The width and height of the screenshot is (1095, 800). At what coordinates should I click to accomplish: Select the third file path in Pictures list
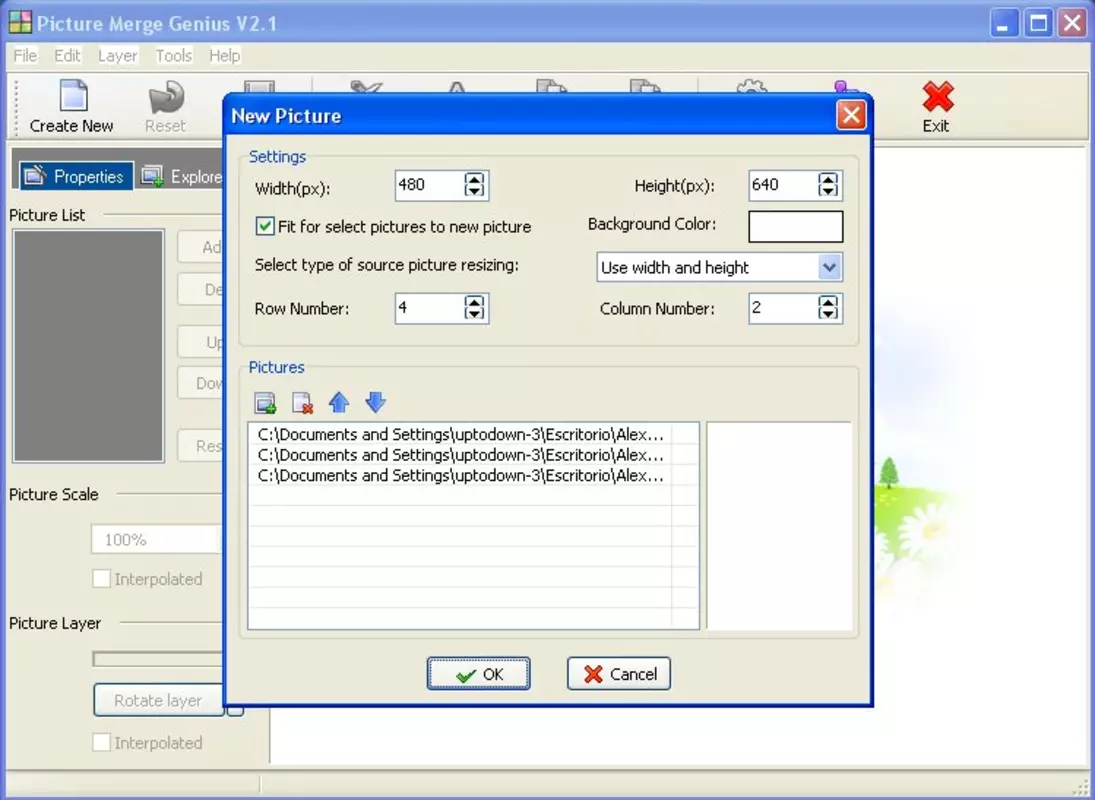pyautogui.click(x=461, y=475)
